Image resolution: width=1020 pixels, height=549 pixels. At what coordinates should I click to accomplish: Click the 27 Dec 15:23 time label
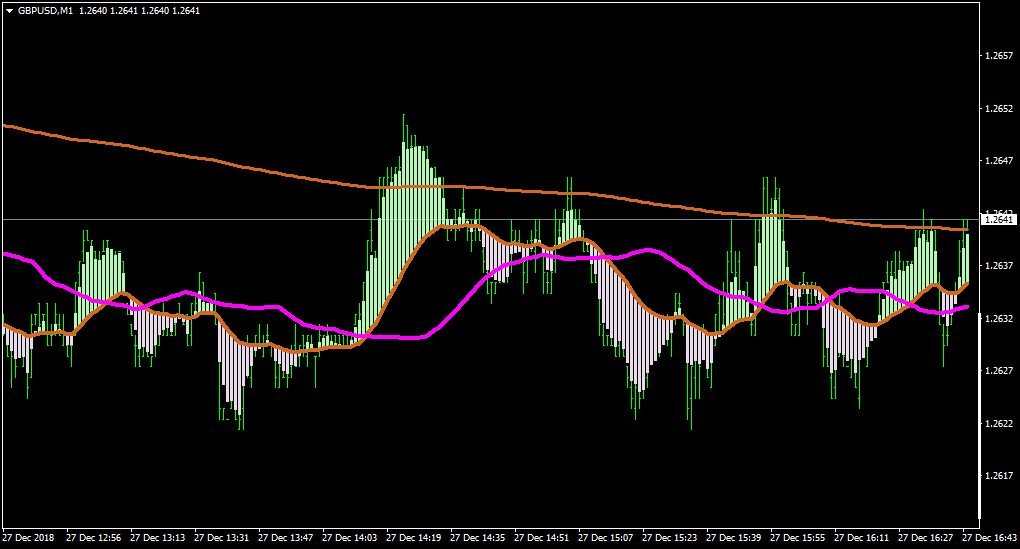(669, 538)
